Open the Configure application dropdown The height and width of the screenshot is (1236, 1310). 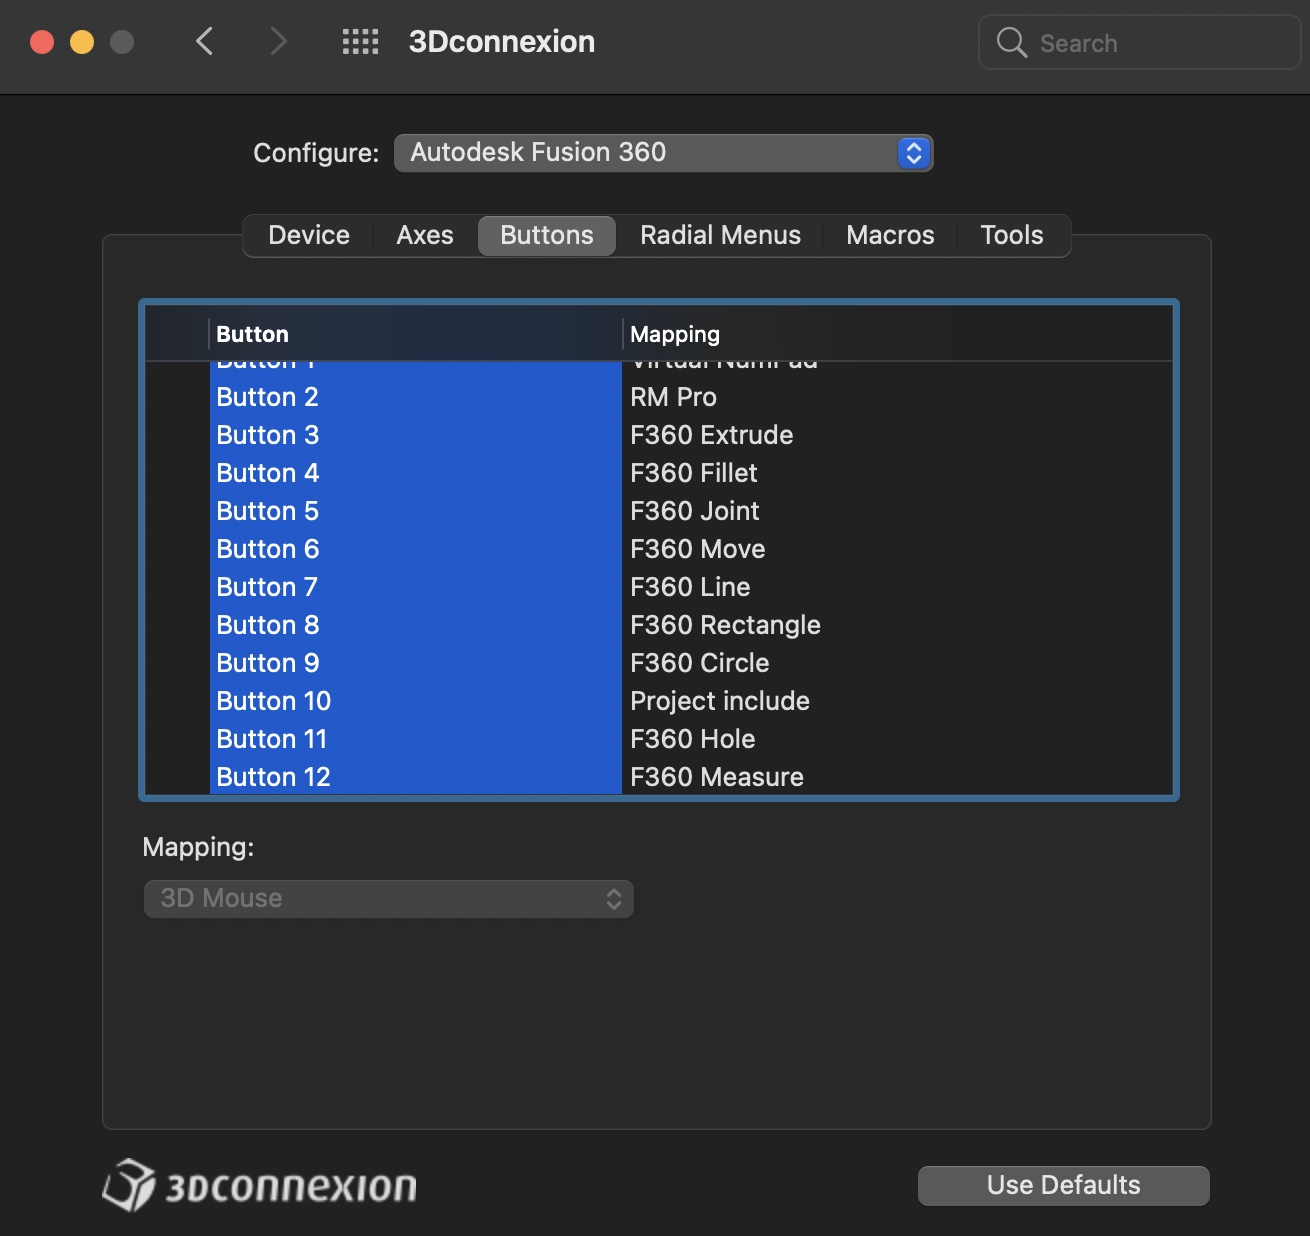tap(663, 153)
